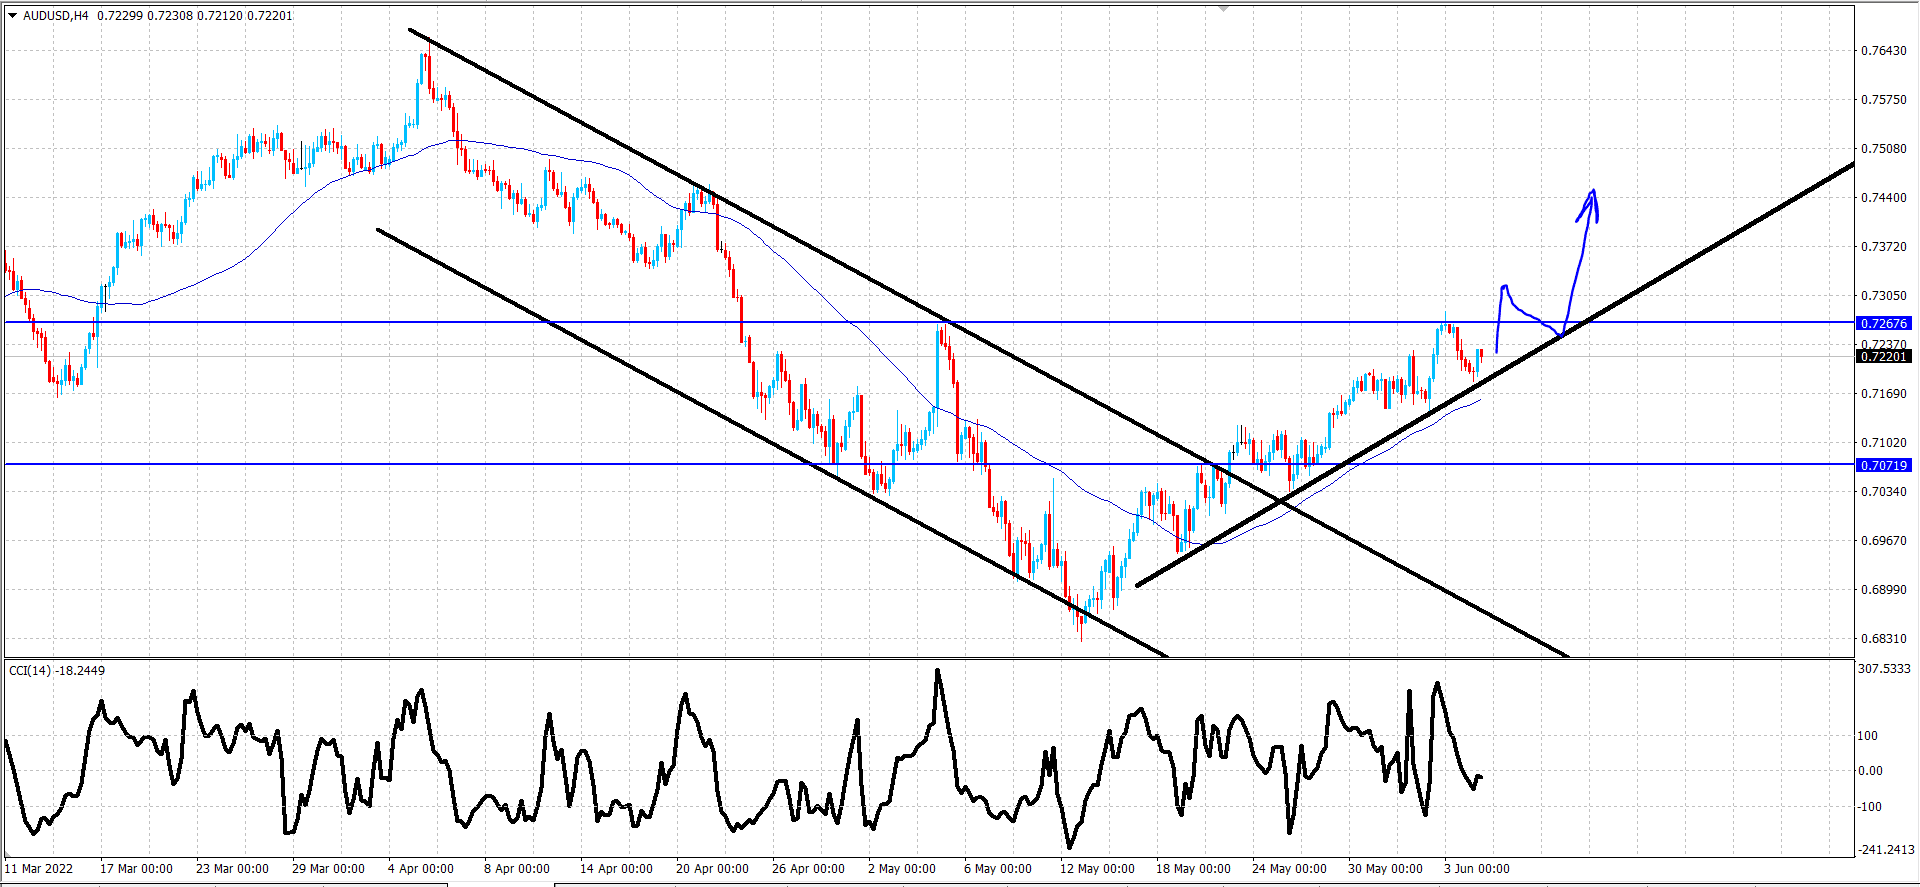Click price scale label 0.71690
This screenshot has height=887, width=1920.
coord(1883,394)
